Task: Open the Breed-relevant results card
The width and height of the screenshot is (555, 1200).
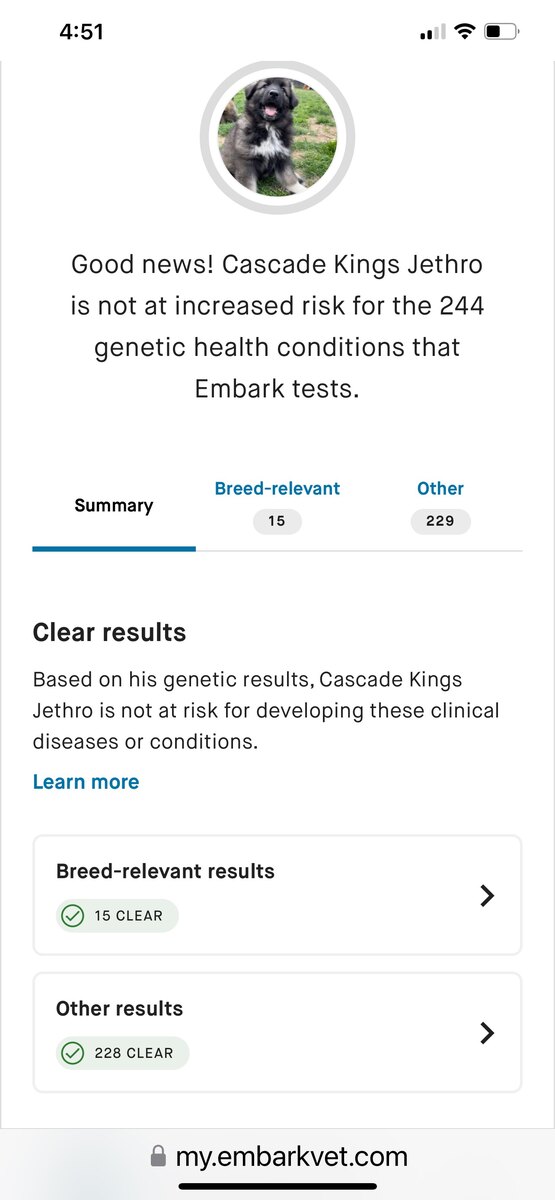Action: click(x=277, y=896)
